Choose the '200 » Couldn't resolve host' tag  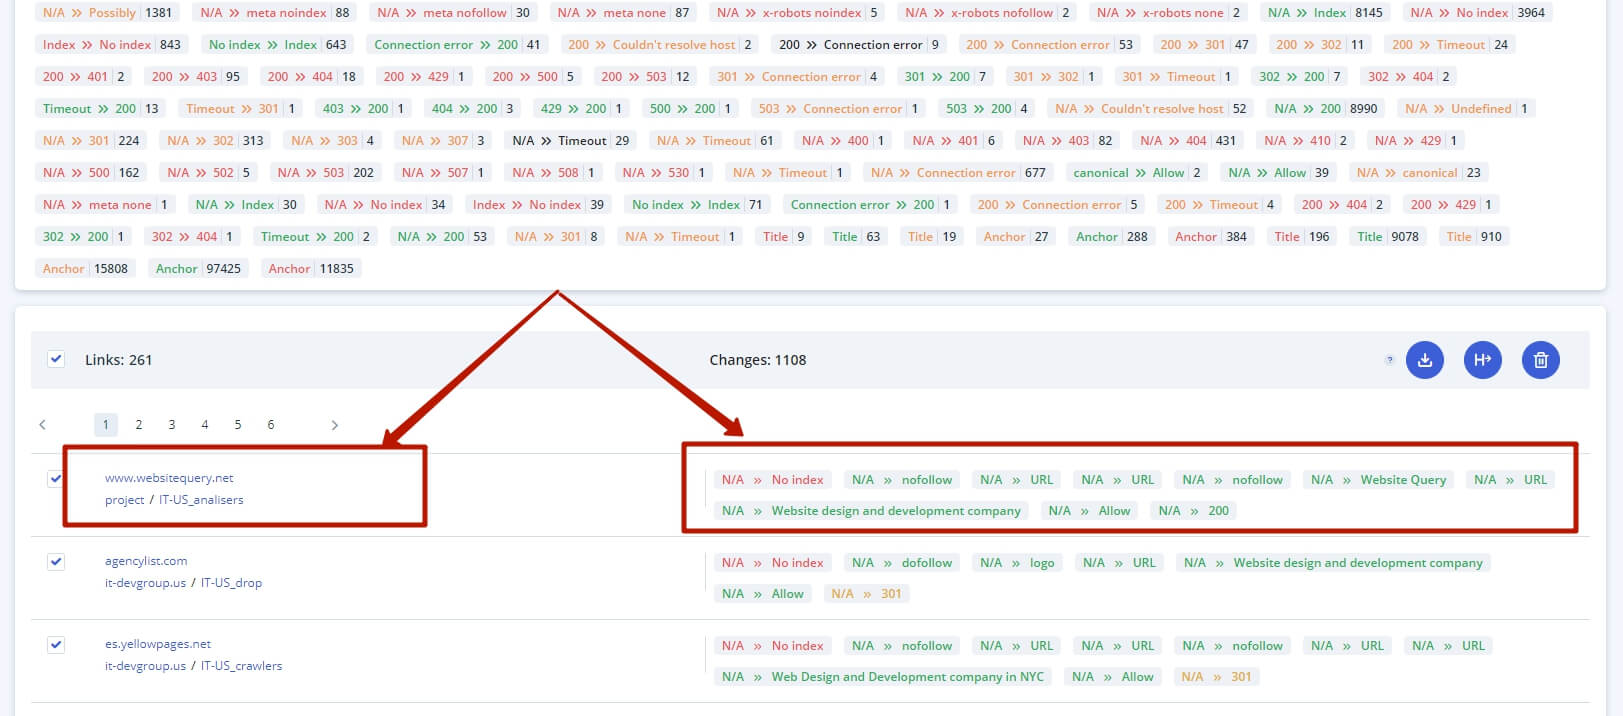(x=660, y=45)
